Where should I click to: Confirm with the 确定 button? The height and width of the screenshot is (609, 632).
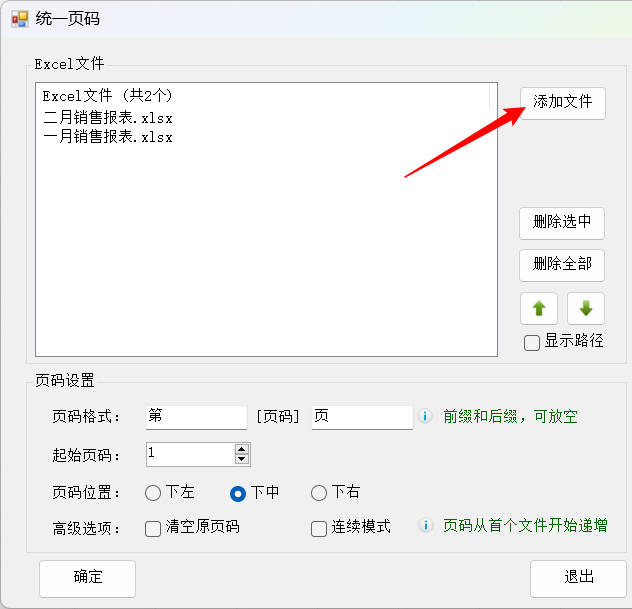[87, 577]
